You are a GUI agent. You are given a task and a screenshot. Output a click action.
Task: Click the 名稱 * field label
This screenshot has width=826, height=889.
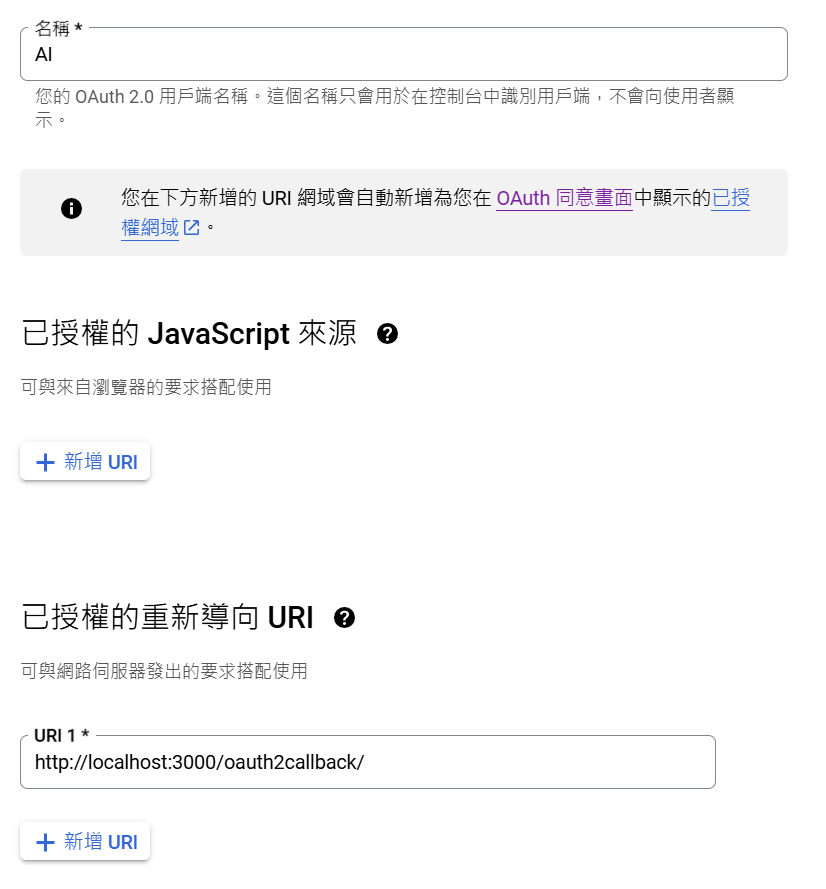click(58, 28)
